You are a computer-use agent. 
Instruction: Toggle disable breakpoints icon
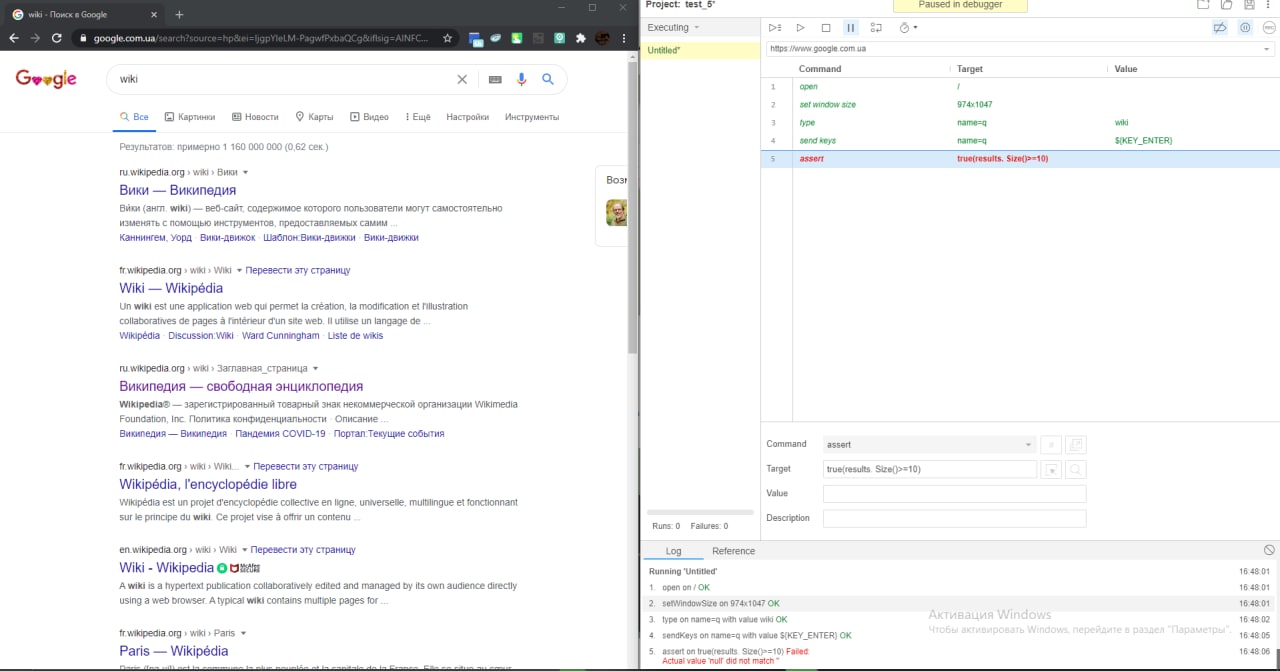click(1219, 28)
